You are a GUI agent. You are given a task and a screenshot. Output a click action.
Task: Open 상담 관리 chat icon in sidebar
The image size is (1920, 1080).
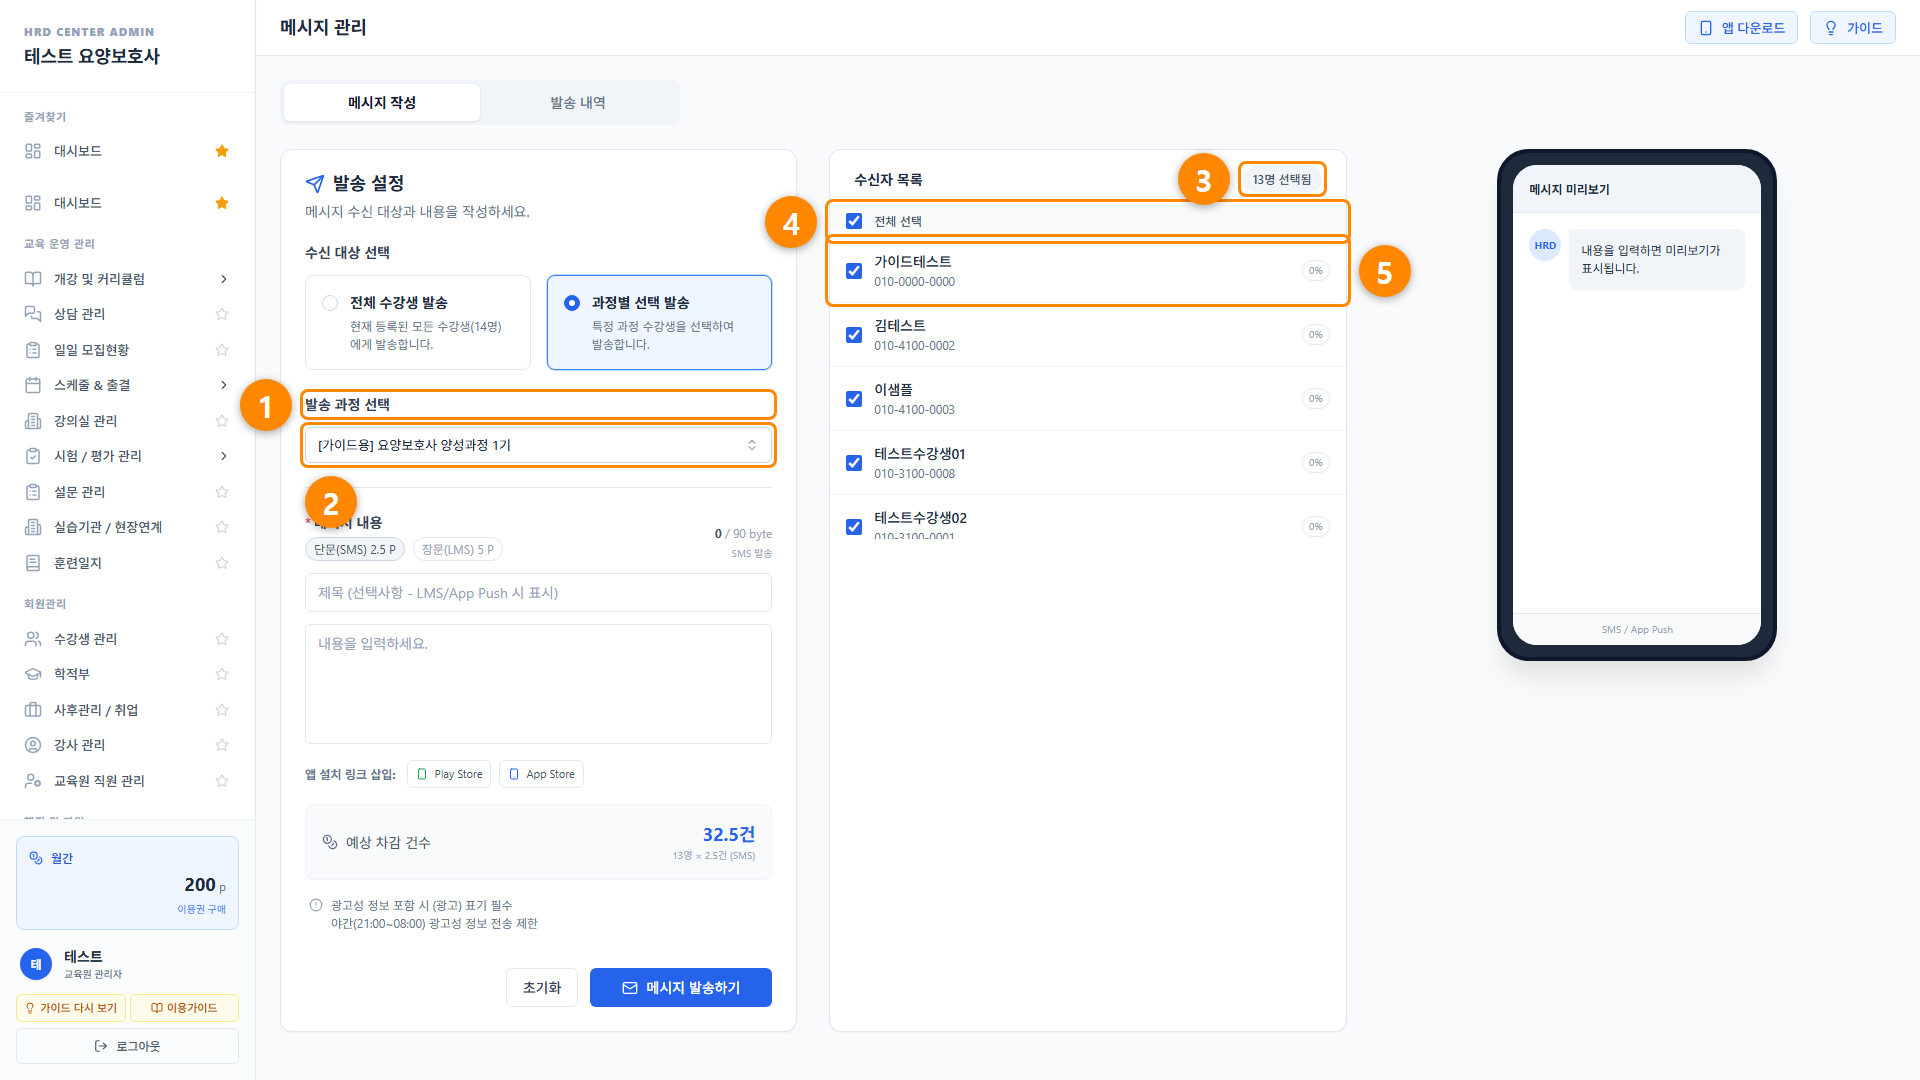click(33, 314)
